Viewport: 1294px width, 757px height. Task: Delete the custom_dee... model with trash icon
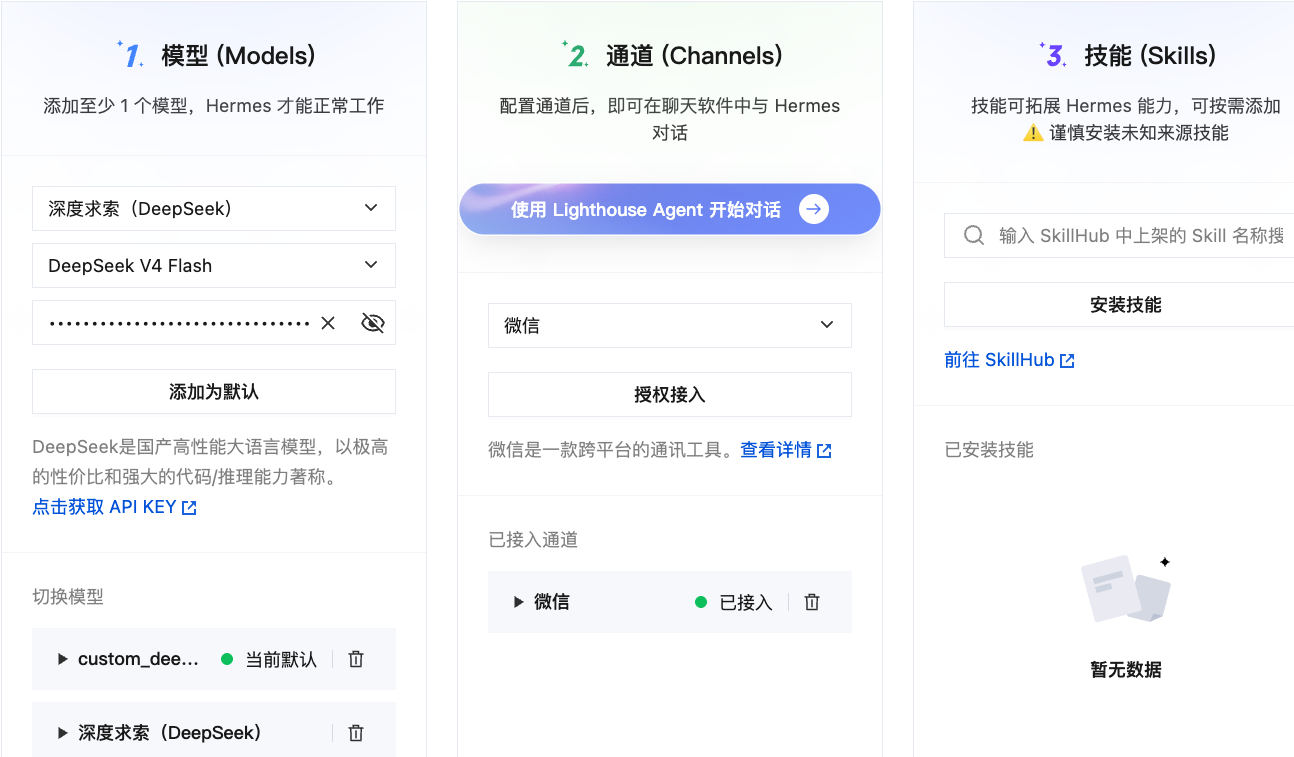click(356, 659)
